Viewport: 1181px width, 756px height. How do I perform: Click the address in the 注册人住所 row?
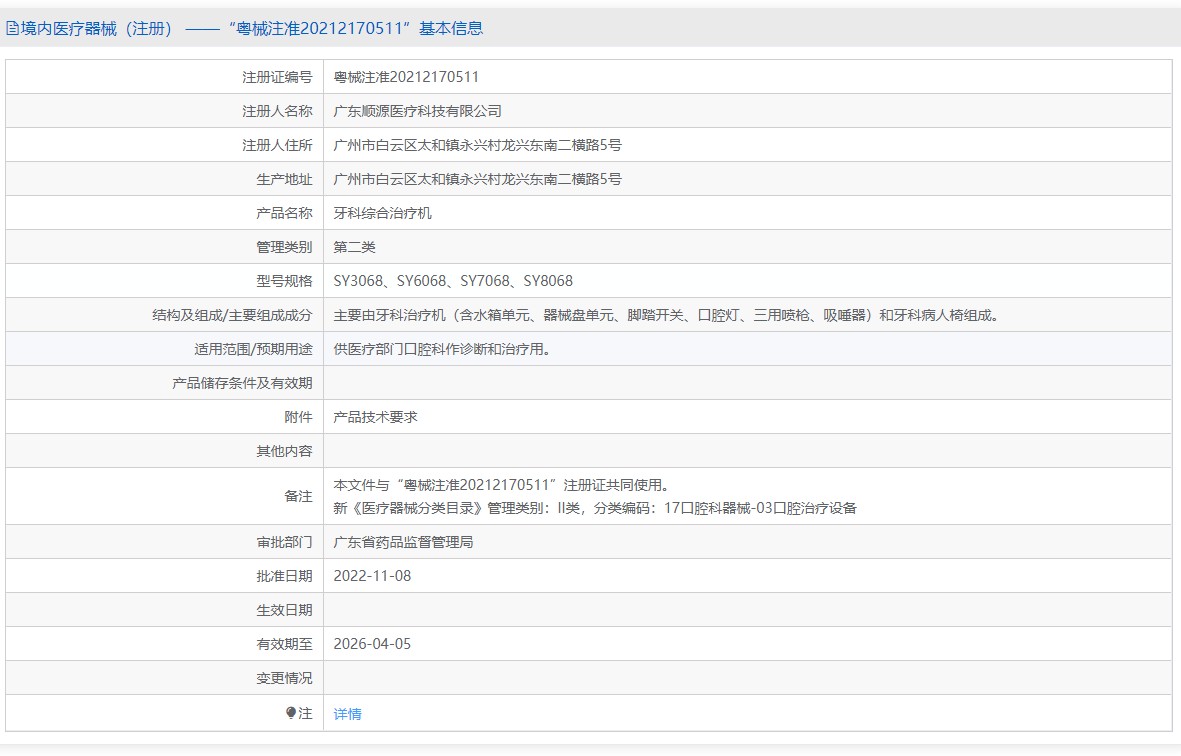pyautogui.click(x=478, y=145)
